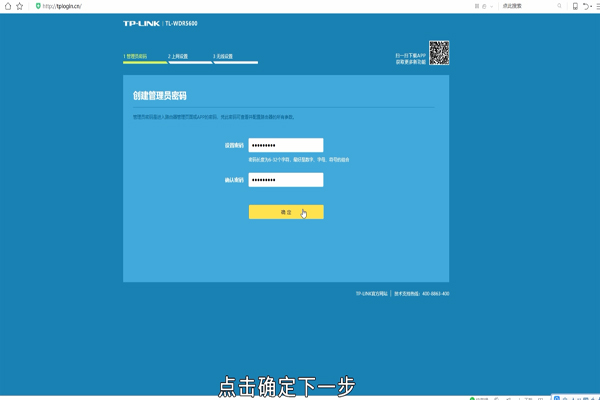The width and height of the screenshot is (600, 400).
Task: Click the password length hint text
Action: point(299,160)
